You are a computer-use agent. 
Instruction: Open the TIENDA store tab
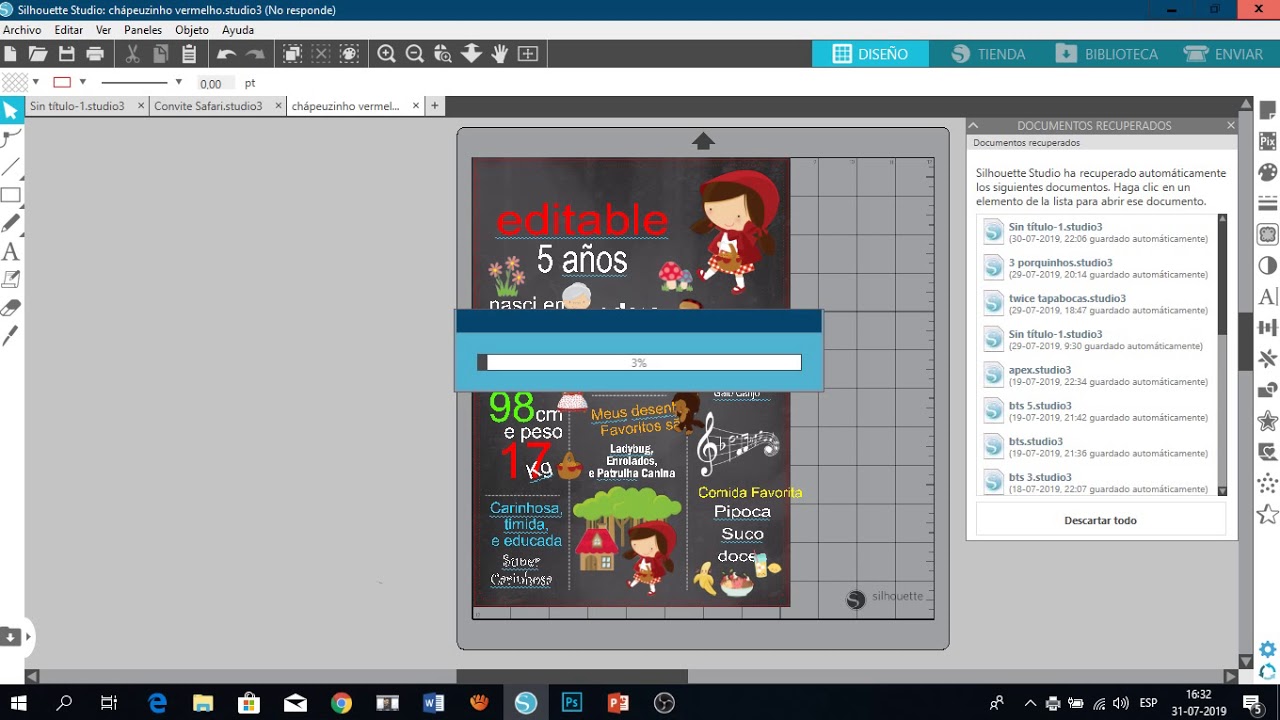tap(988, 54)
